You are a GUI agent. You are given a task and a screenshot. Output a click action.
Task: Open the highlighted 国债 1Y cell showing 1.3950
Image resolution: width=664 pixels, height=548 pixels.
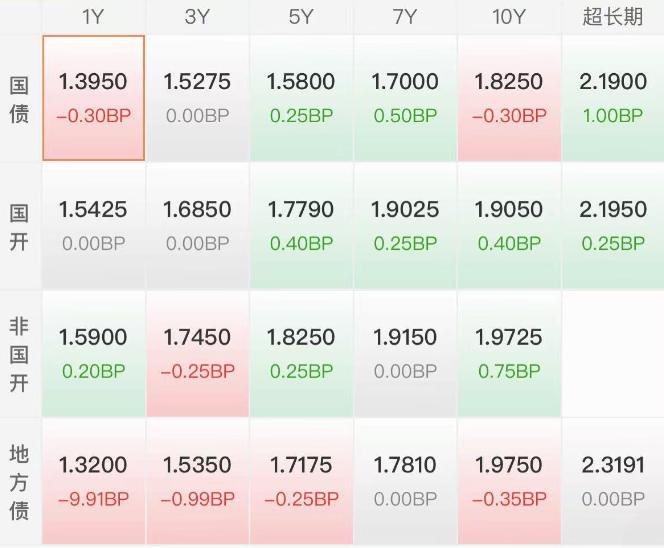coord(93,98)
